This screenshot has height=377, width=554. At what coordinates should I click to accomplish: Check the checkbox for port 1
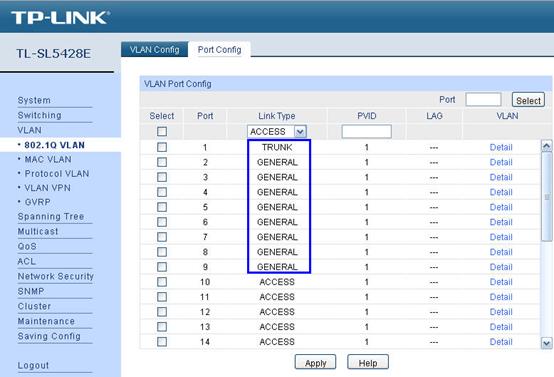162,147
